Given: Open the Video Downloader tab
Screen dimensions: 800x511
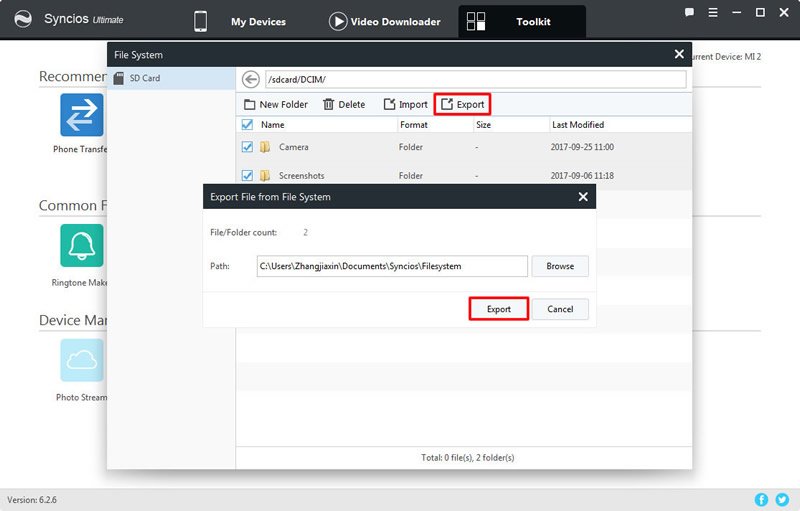Looking at the screenshot, I should 395,22.
